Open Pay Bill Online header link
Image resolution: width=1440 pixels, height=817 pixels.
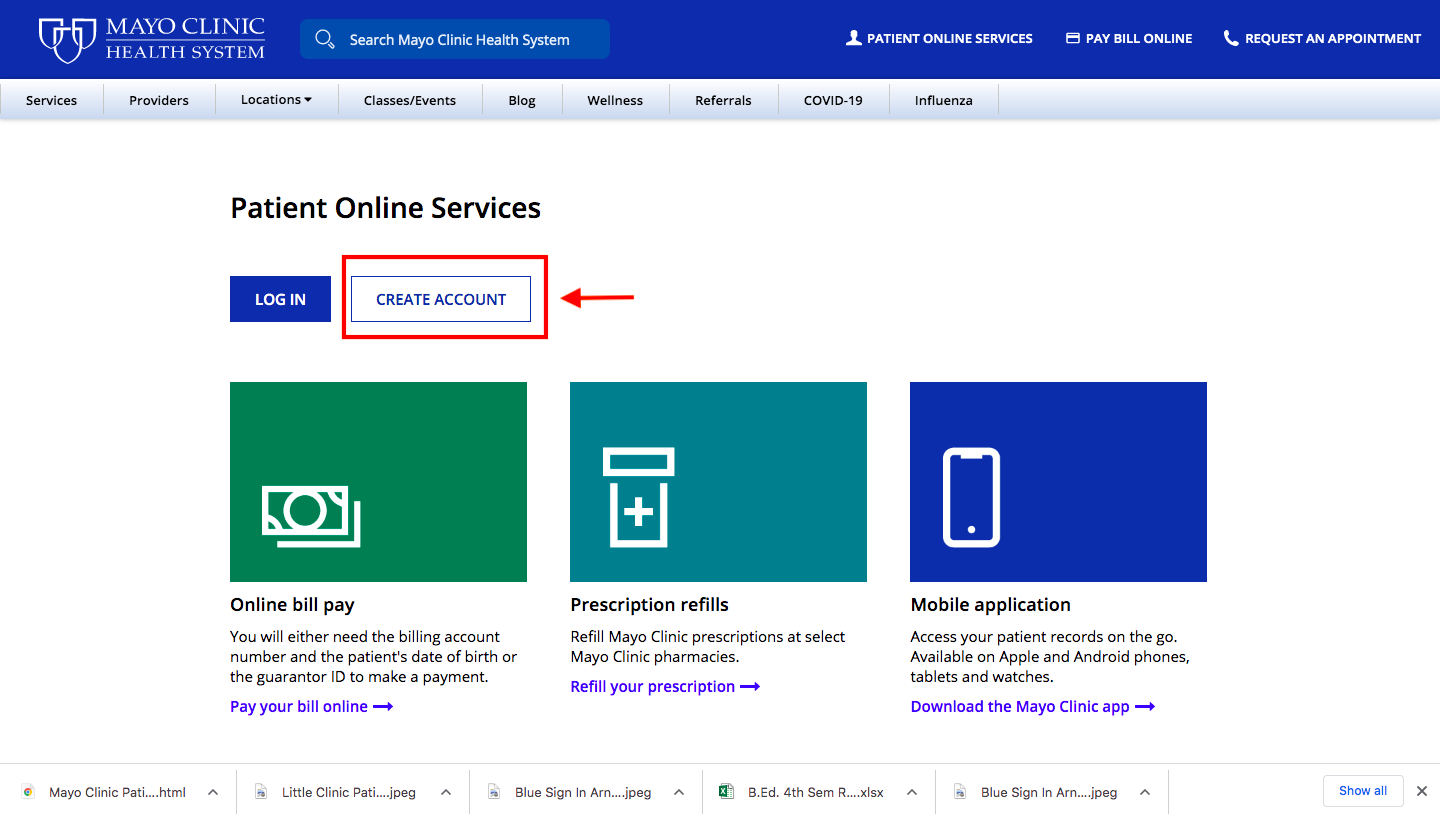pyautogui.click(x=1129, y=38)
